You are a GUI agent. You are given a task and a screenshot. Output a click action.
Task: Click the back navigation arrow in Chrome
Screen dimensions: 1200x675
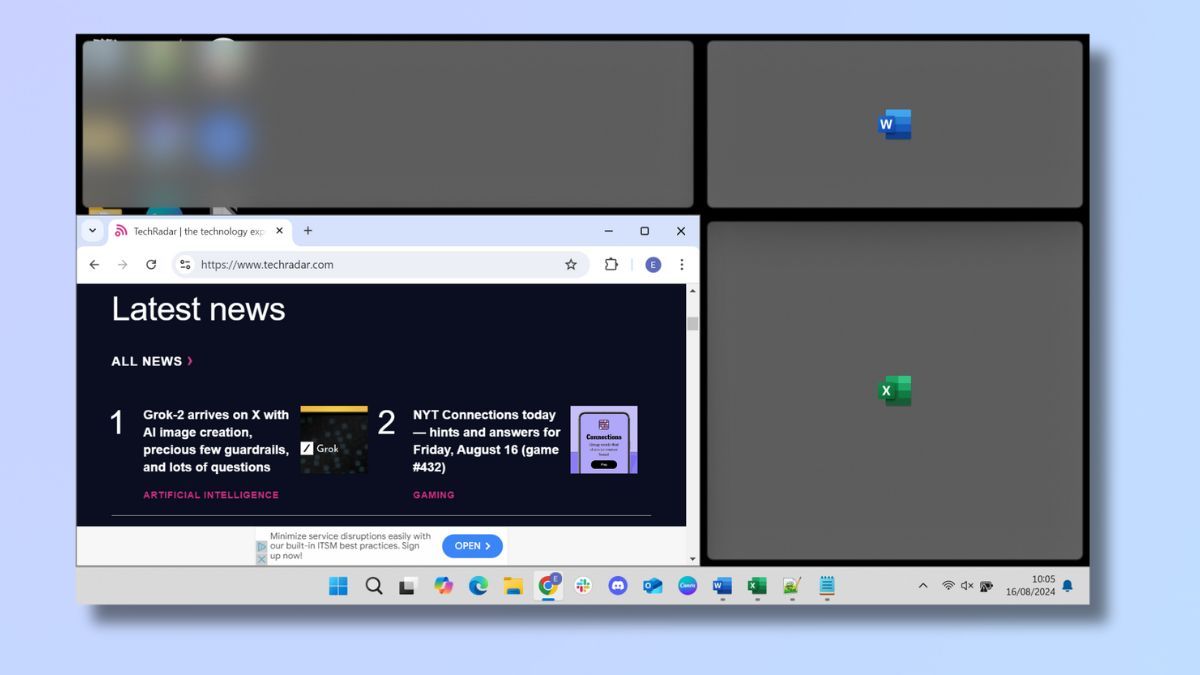point(94,264)
